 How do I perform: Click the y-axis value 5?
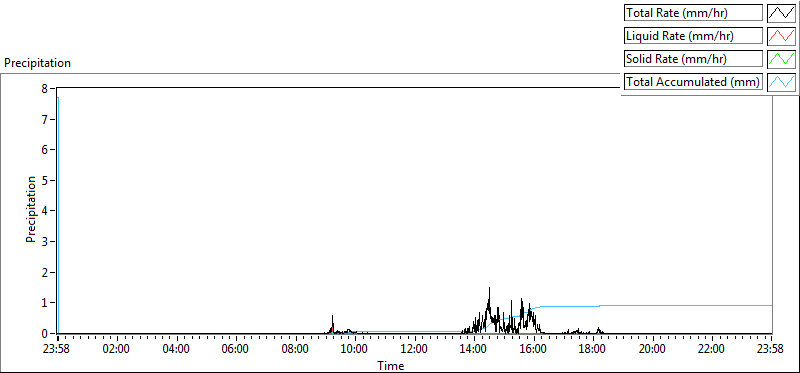pos(45,180)
